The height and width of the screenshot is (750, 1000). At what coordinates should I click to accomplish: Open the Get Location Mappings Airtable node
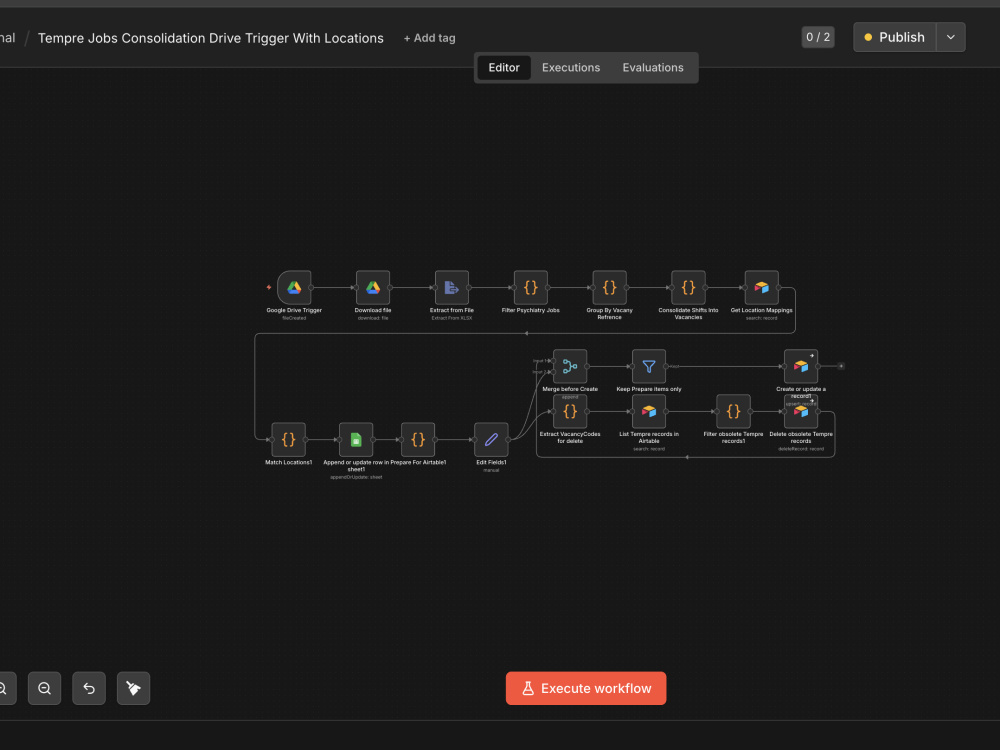761,288
